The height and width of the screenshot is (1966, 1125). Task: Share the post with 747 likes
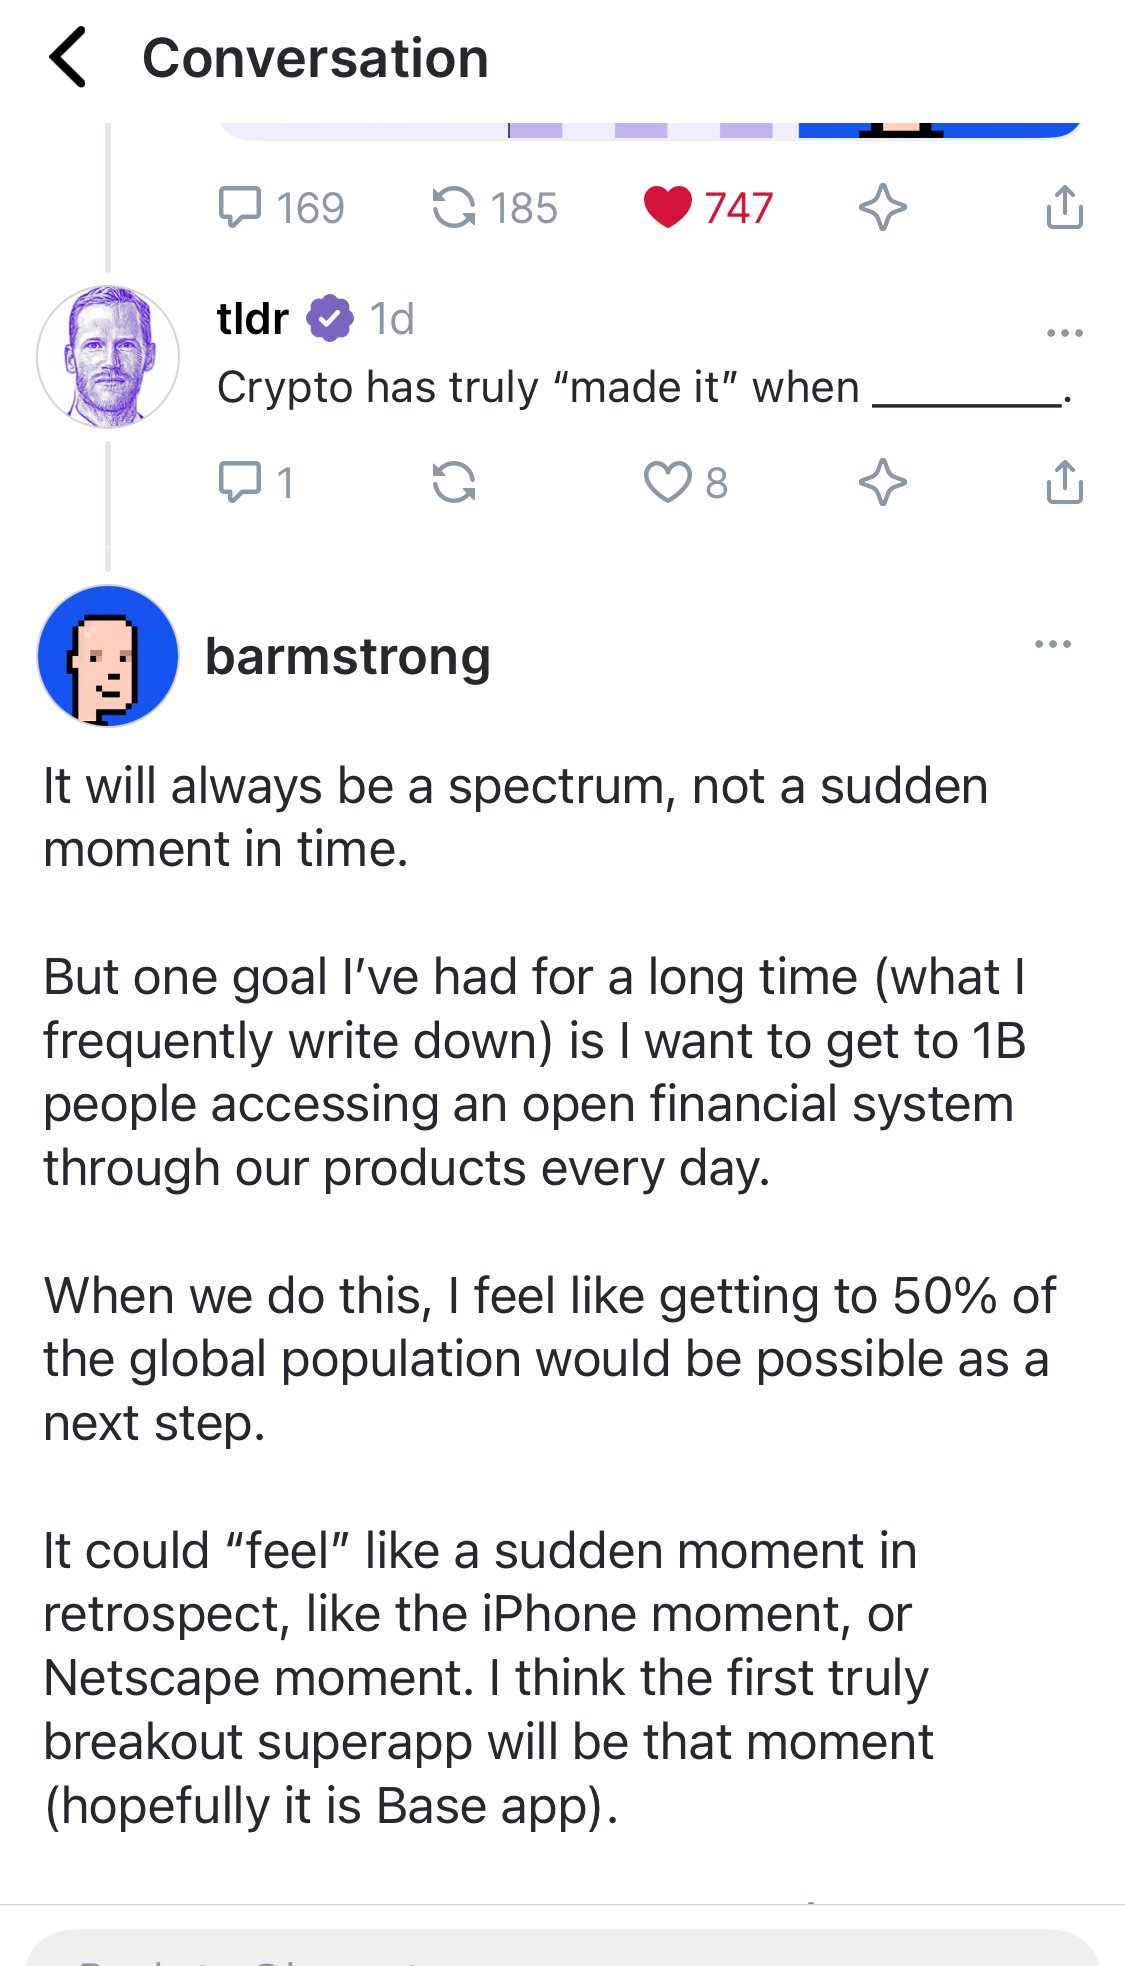1064,207
